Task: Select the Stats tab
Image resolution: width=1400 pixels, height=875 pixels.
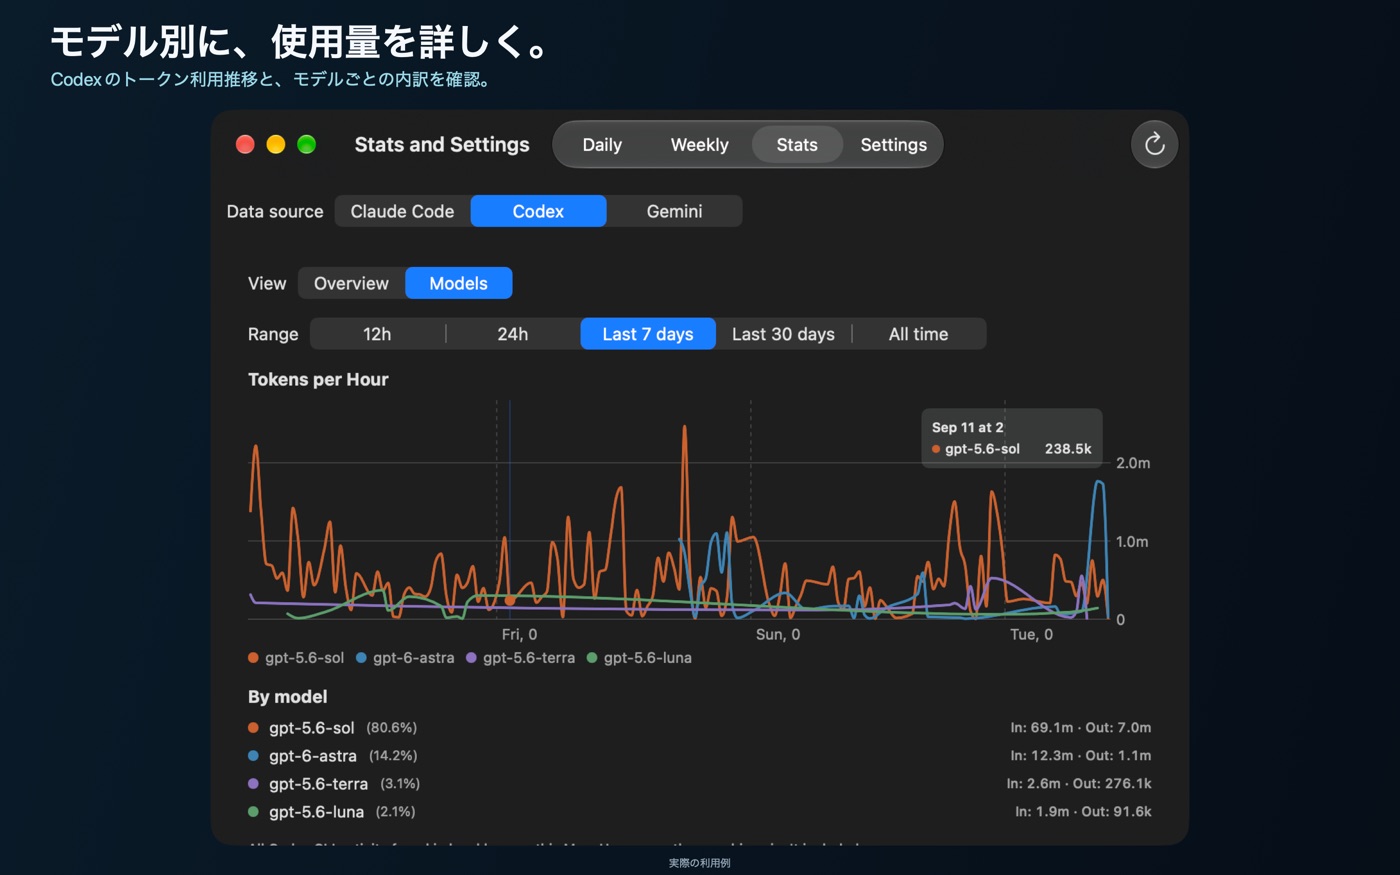Action: tap(797, 145)
